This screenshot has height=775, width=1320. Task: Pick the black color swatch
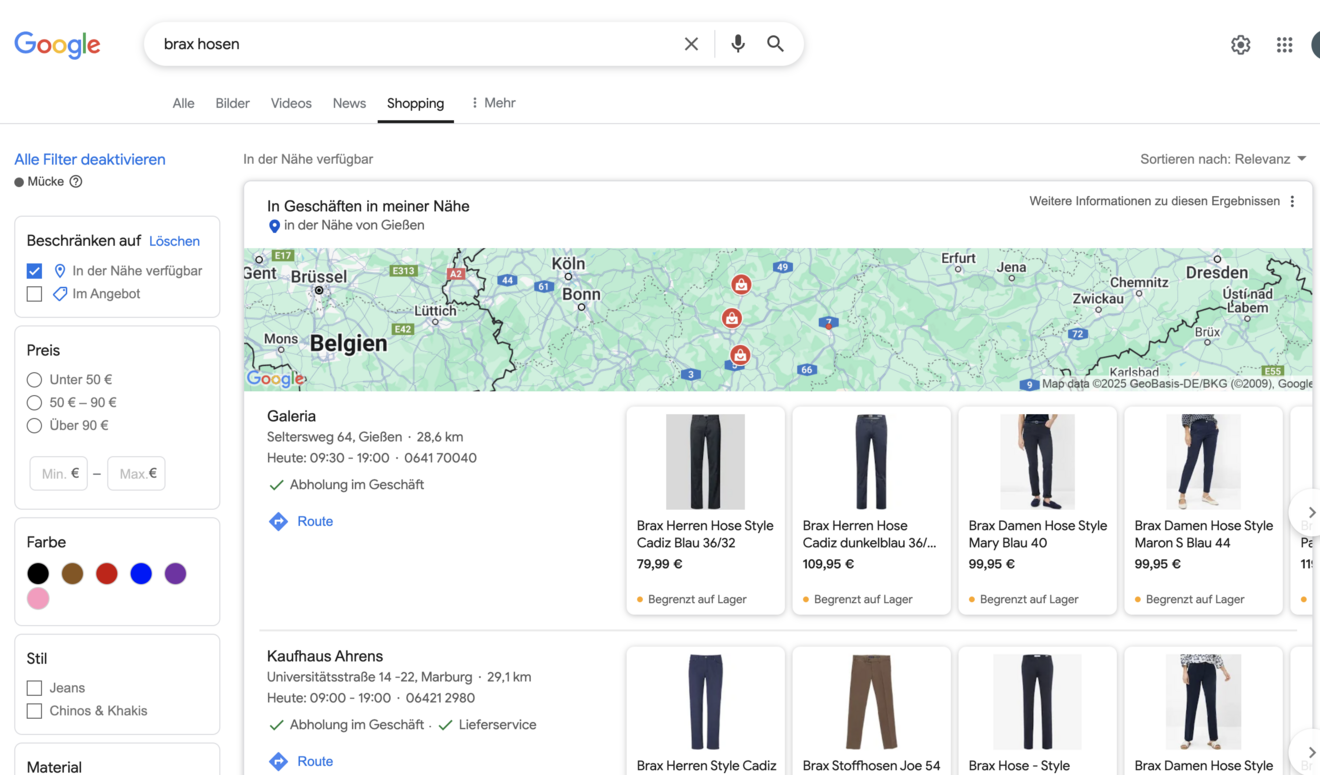(x=38, y=574)
